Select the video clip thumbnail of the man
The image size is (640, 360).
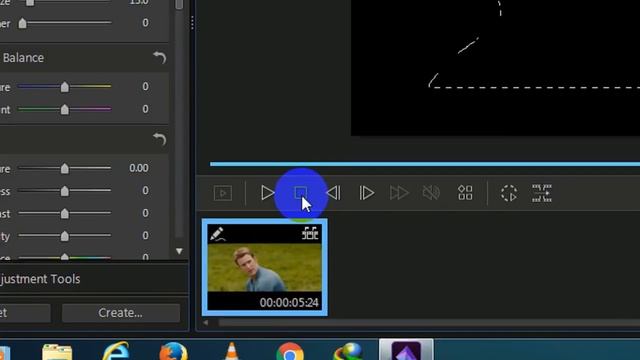click(264, 267)
